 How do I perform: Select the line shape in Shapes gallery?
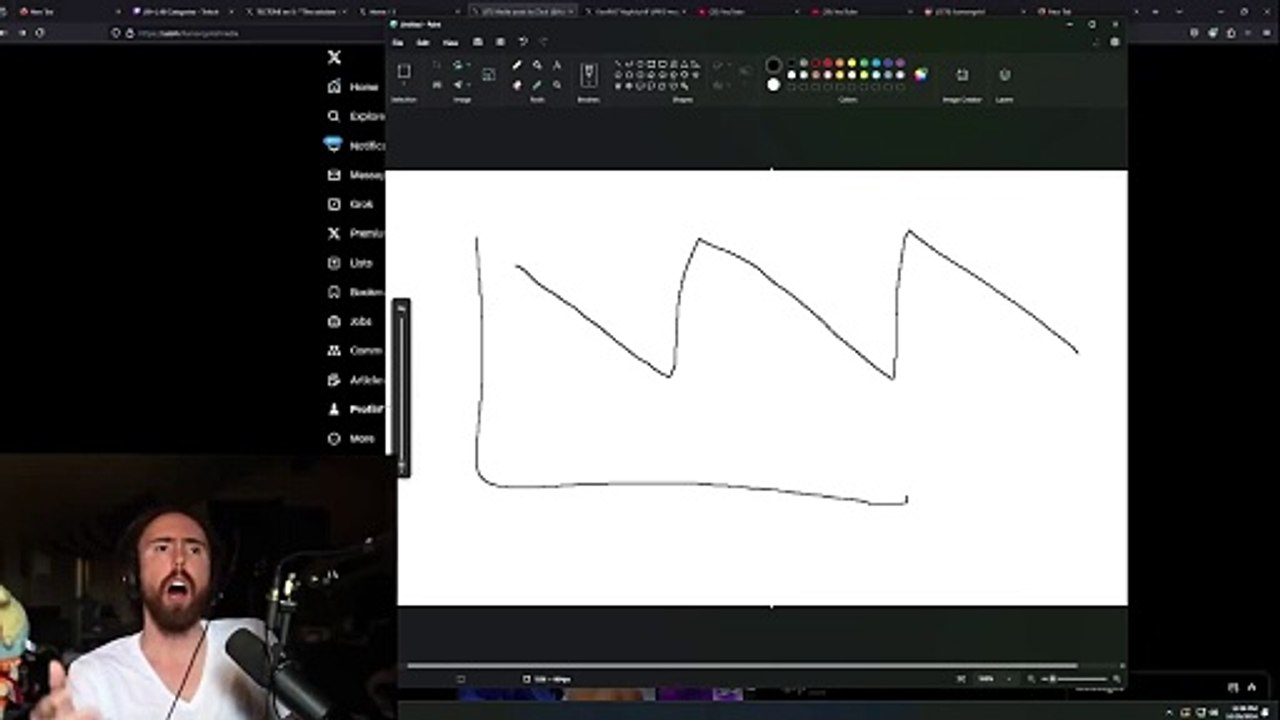pyautogui.click(x=618, y=64)
